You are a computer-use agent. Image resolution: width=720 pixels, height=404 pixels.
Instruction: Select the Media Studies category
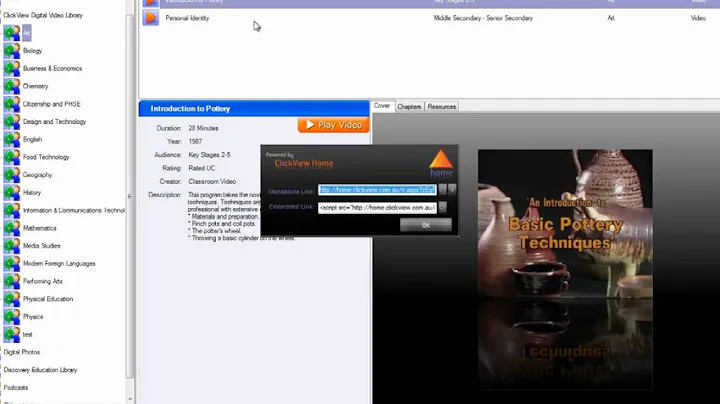click(x=42, y=246)
